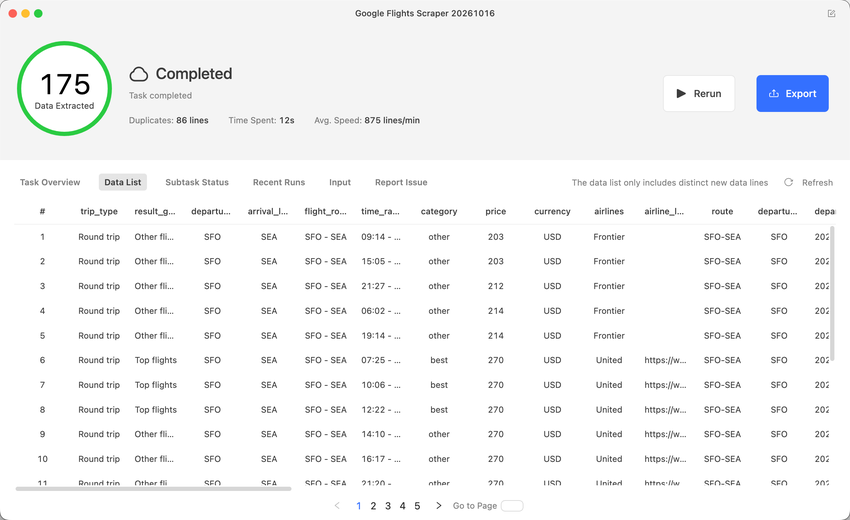Switch to the Task Overview tab
The image size is (850, 520).
[x=50, y=182]
